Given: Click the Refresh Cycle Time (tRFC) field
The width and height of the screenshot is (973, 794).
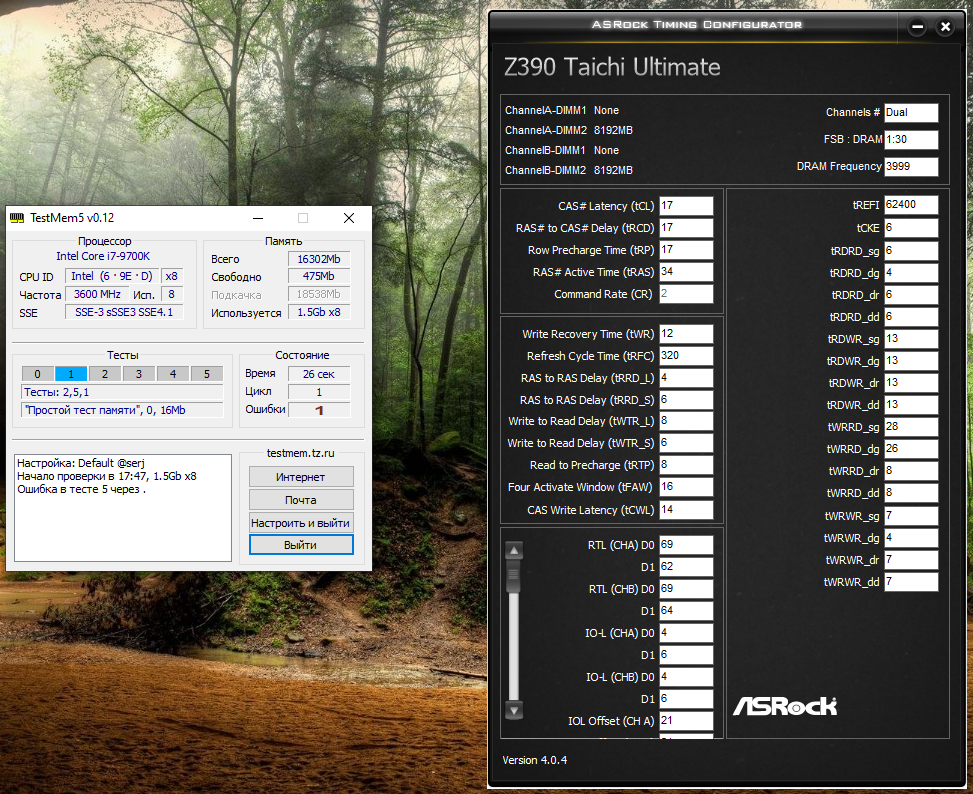Looking at the screenshot, I should coord(686,356).
